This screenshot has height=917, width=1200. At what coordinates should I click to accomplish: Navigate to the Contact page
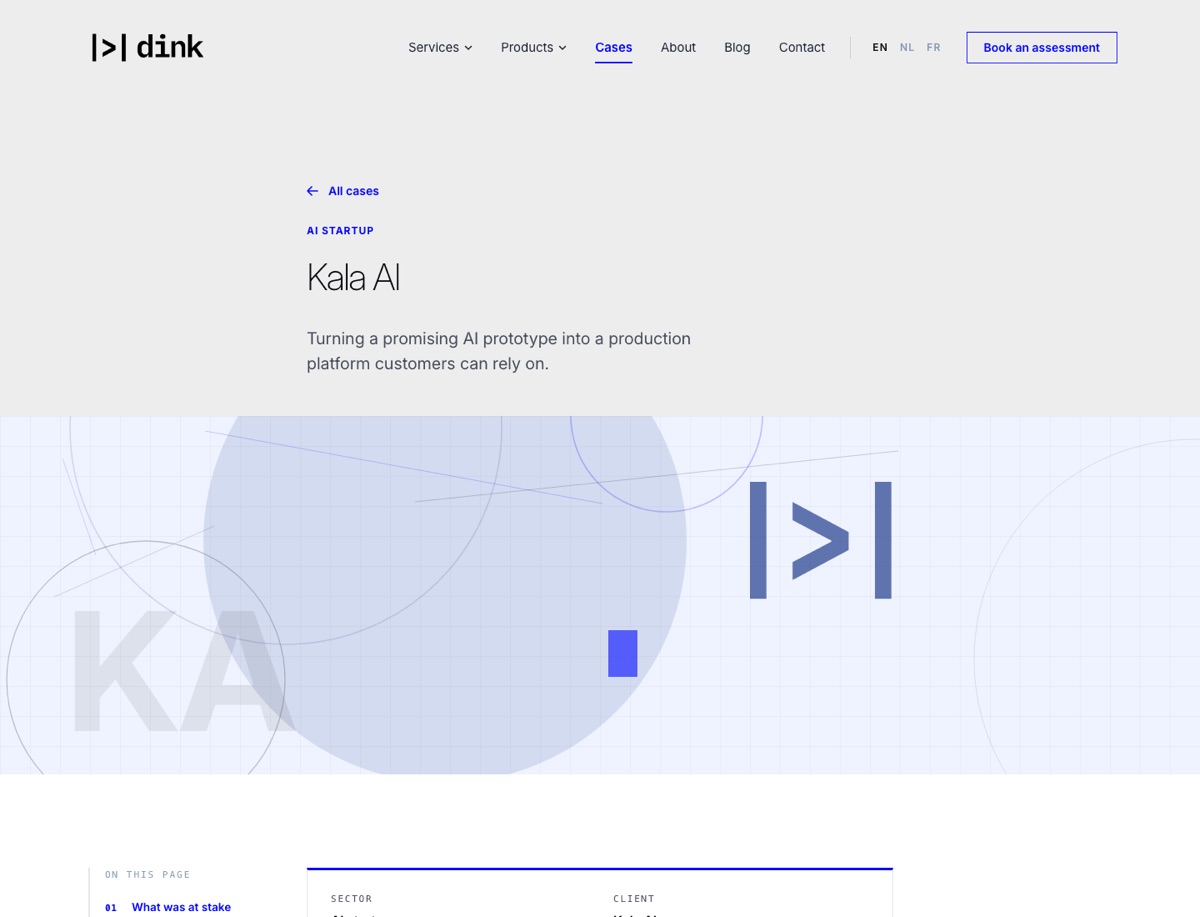pyautogui.click(x=802, y=47)
